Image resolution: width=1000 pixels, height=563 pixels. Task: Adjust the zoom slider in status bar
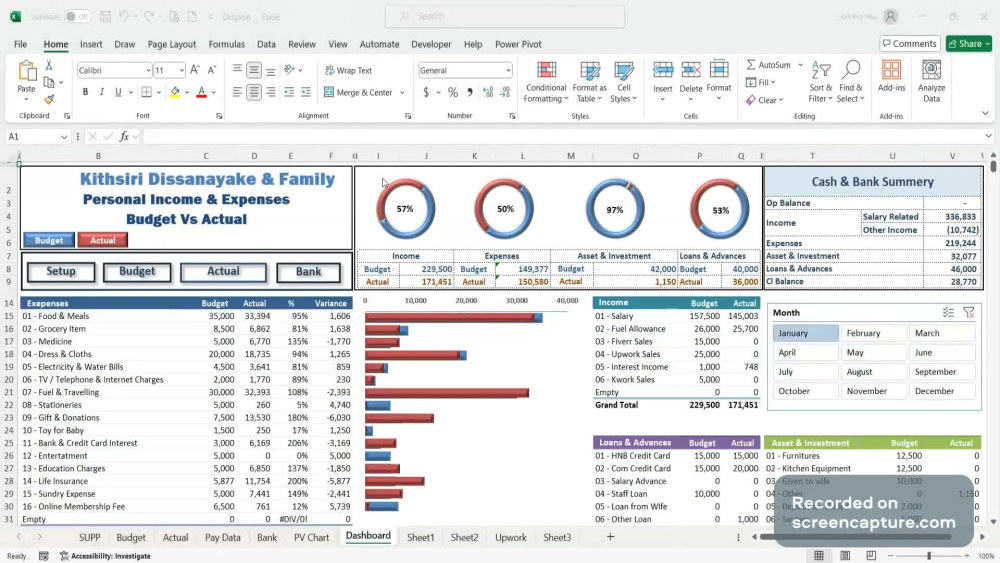pos(929,556)
